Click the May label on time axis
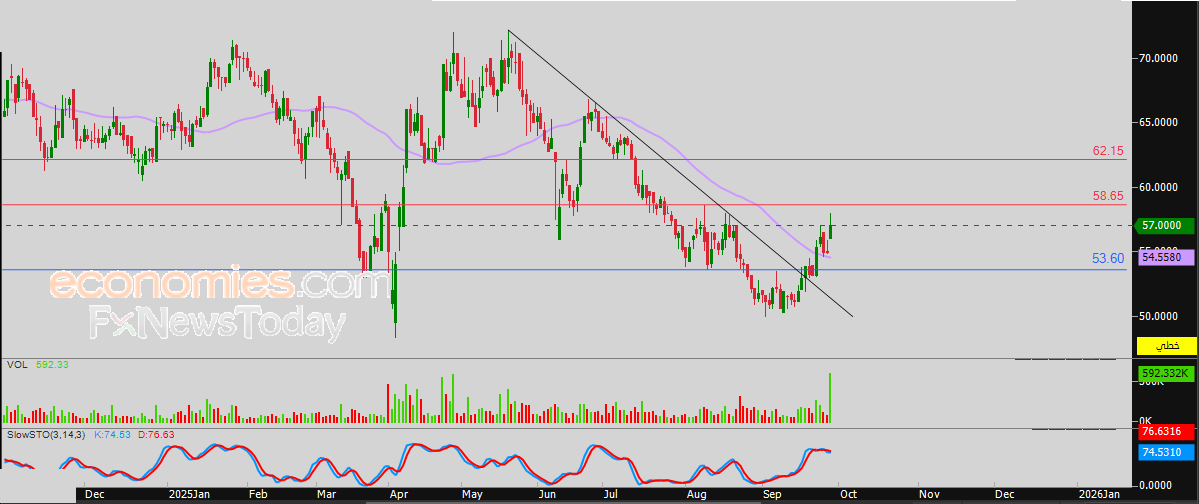1199x504 pixels. pyautogui.click(x=473, y=495)
